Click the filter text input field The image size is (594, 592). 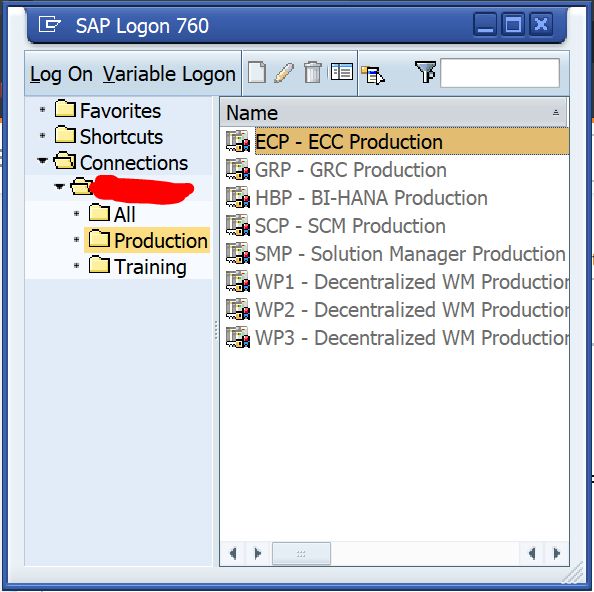[x=500, y=73]
